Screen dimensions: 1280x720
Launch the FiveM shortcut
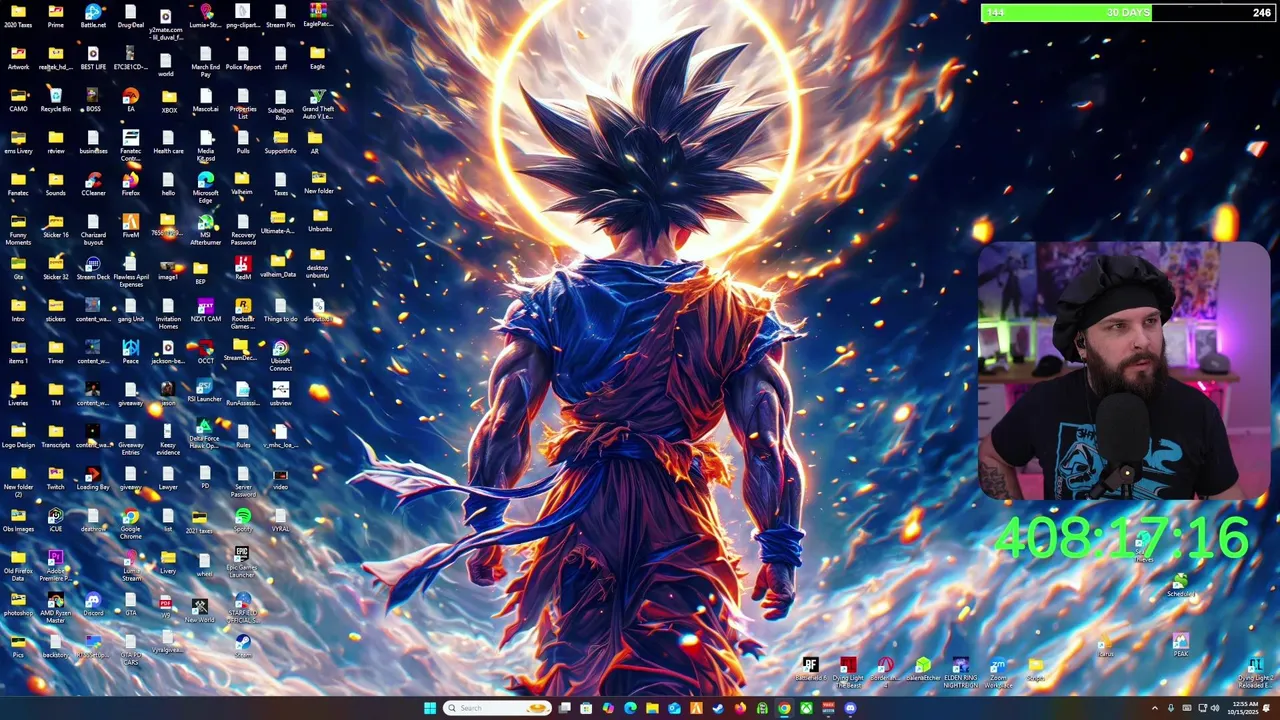(131, 226)
